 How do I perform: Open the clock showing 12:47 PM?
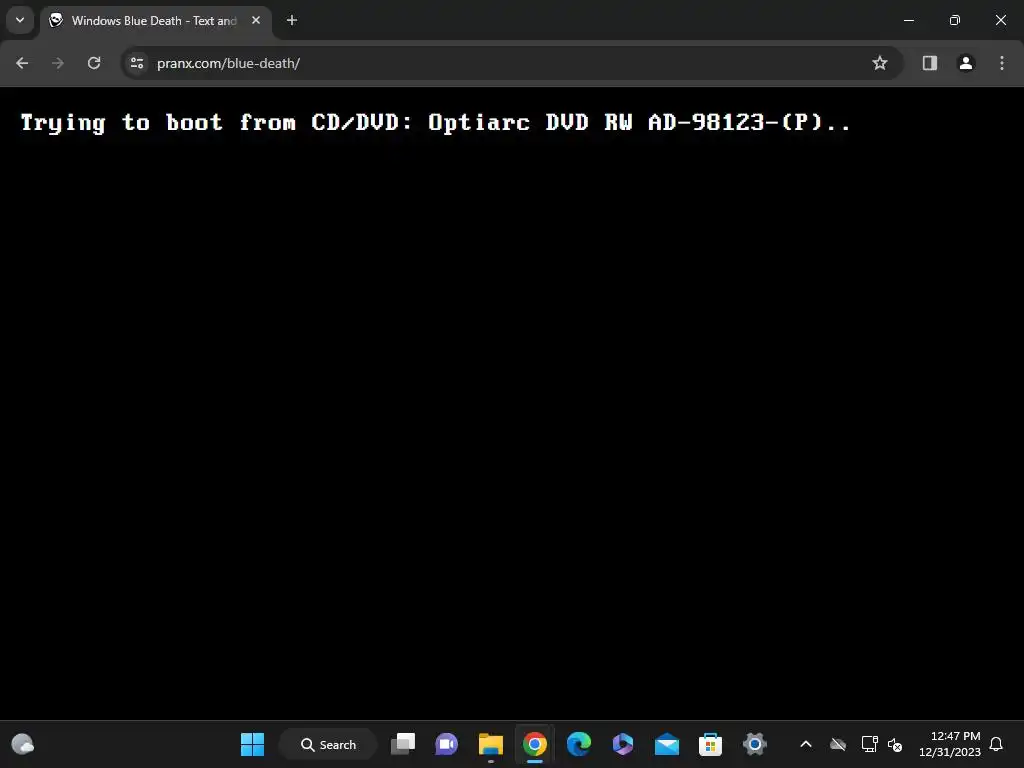(950, 744)
